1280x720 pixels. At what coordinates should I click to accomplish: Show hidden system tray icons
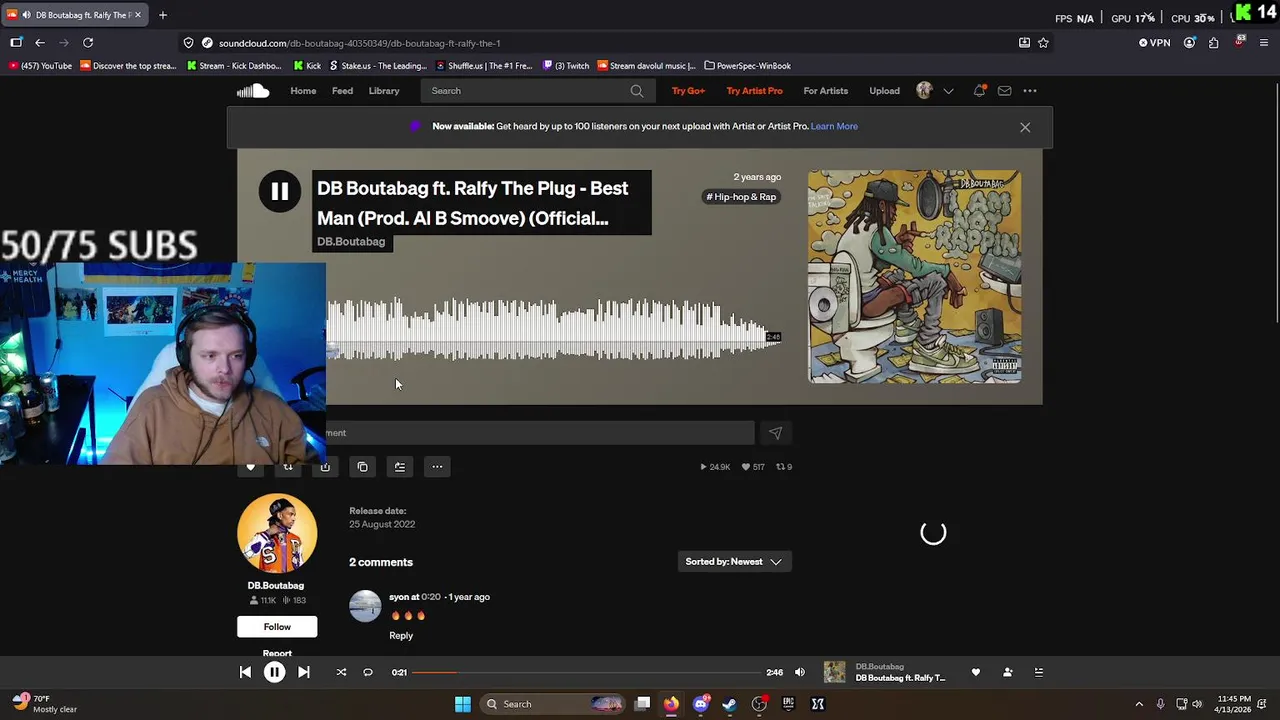1138,704
